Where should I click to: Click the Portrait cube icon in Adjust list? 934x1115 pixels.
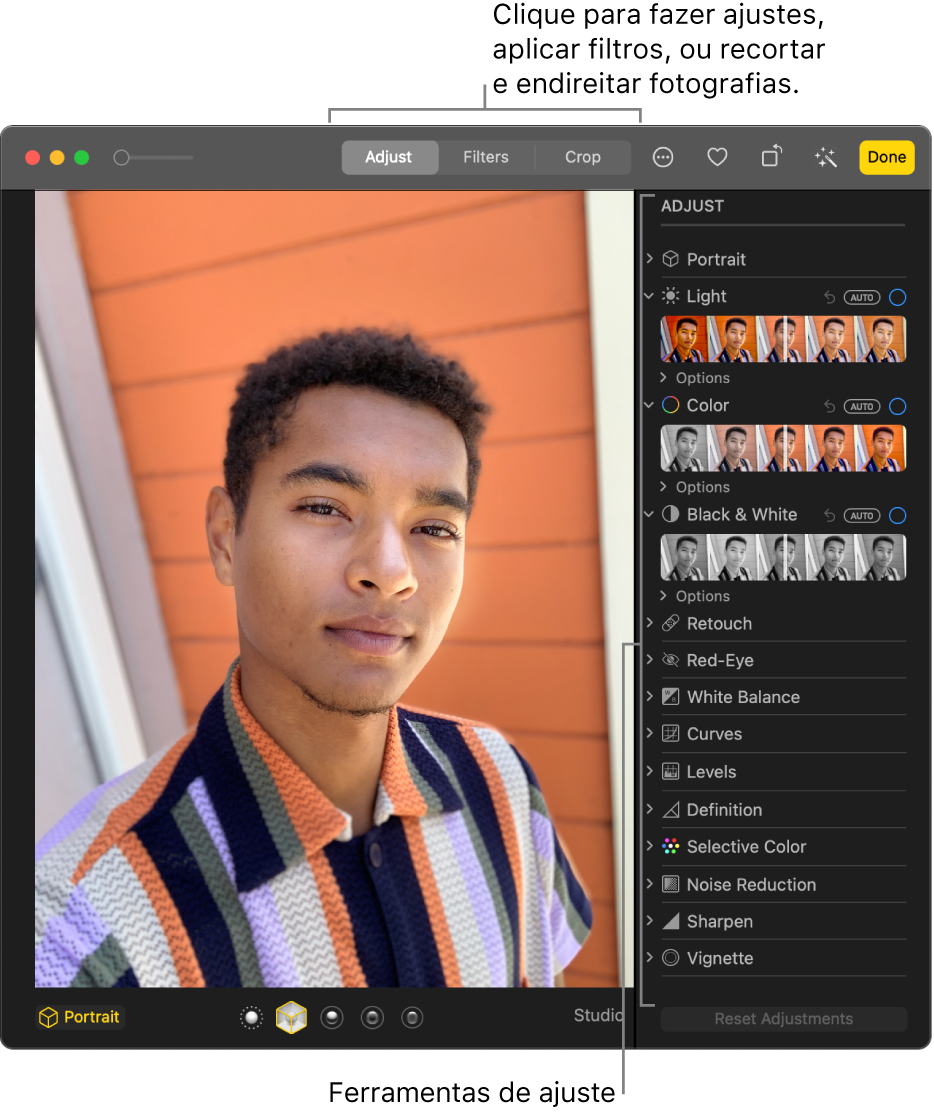(x=670, y=259)
